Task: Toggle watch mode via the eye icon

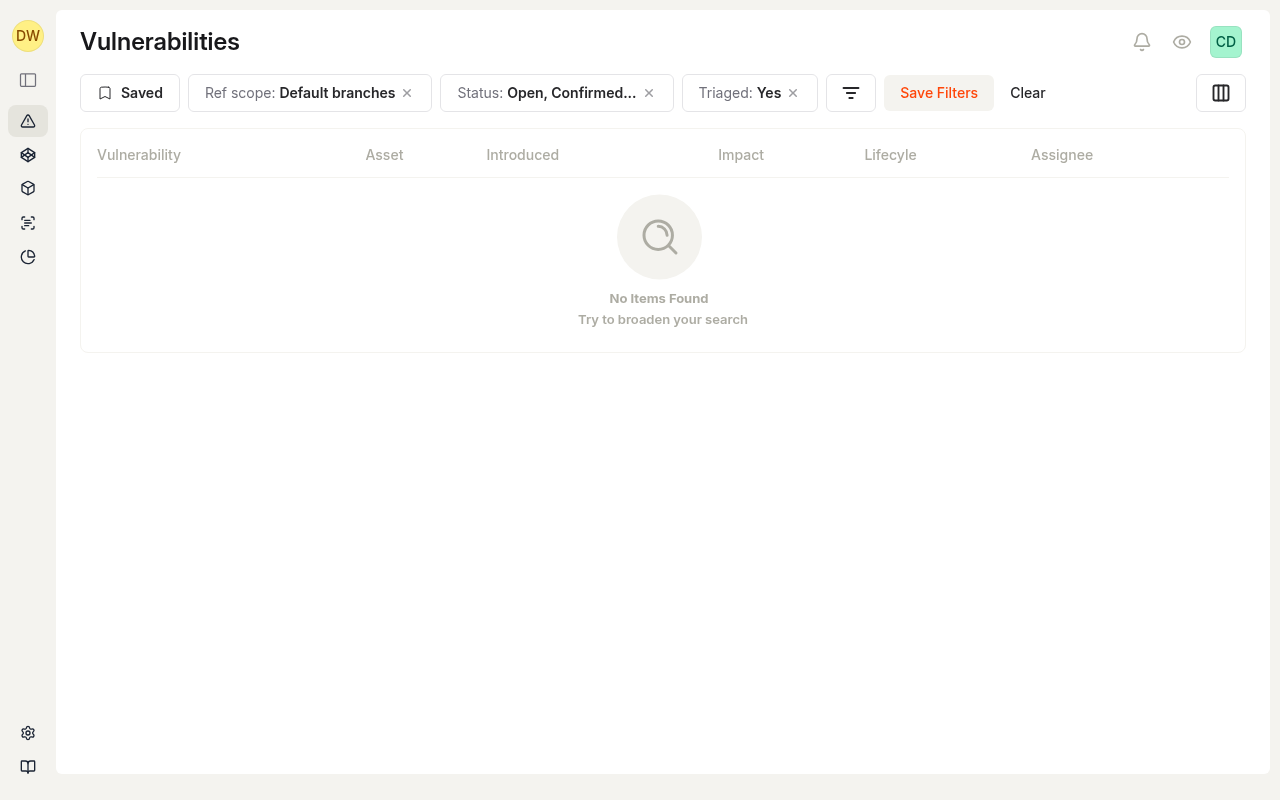Action: (1182, 42)
